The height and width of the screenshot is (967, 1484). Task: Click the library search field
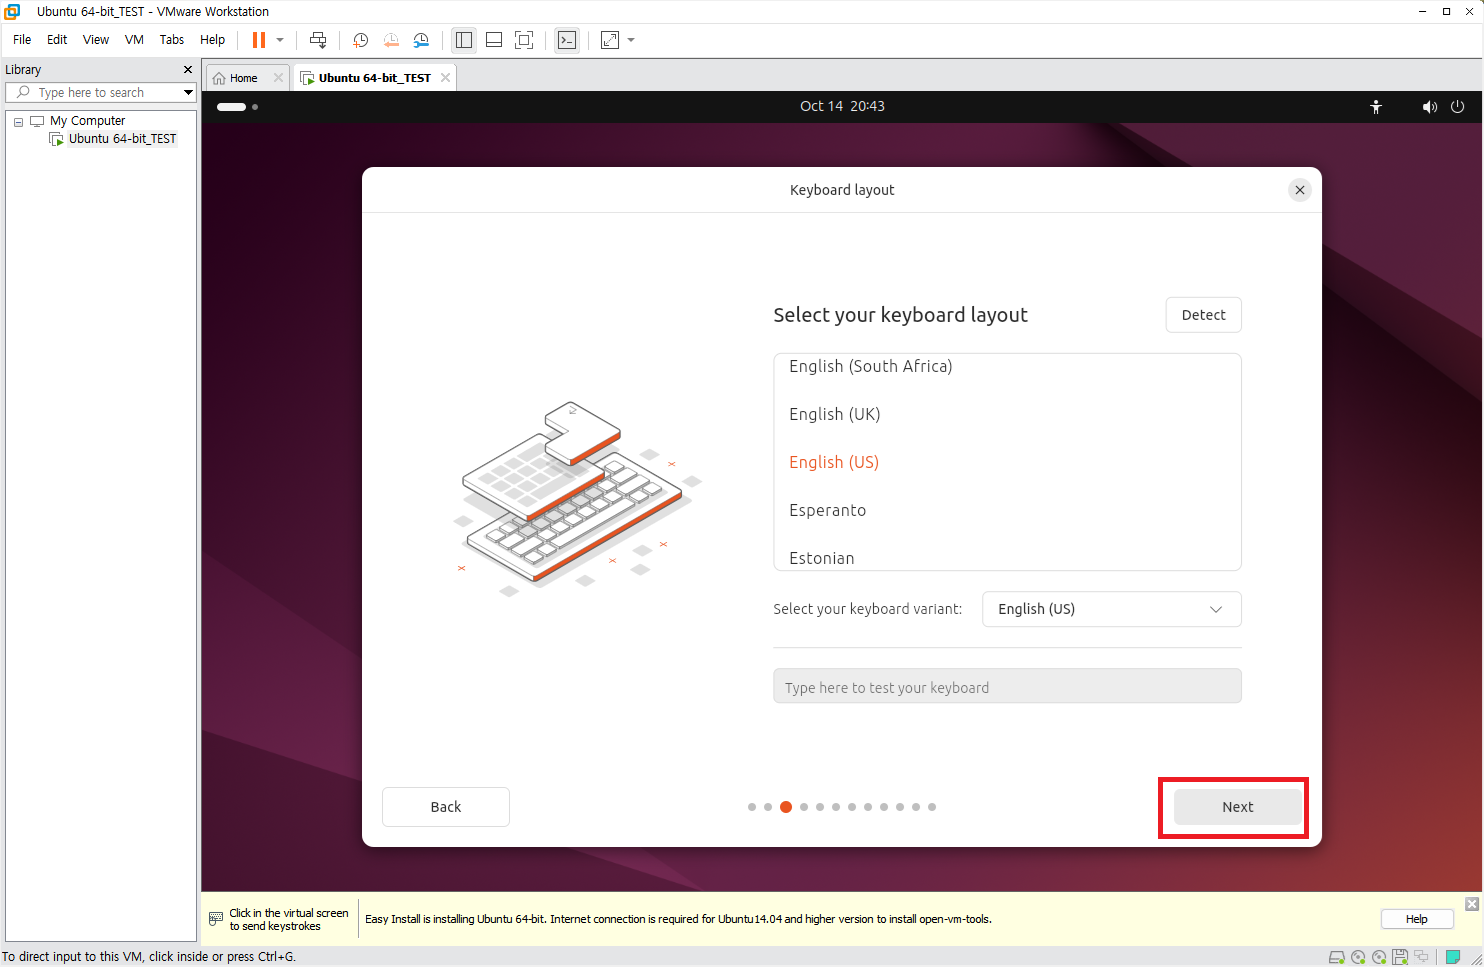point(100,92)
